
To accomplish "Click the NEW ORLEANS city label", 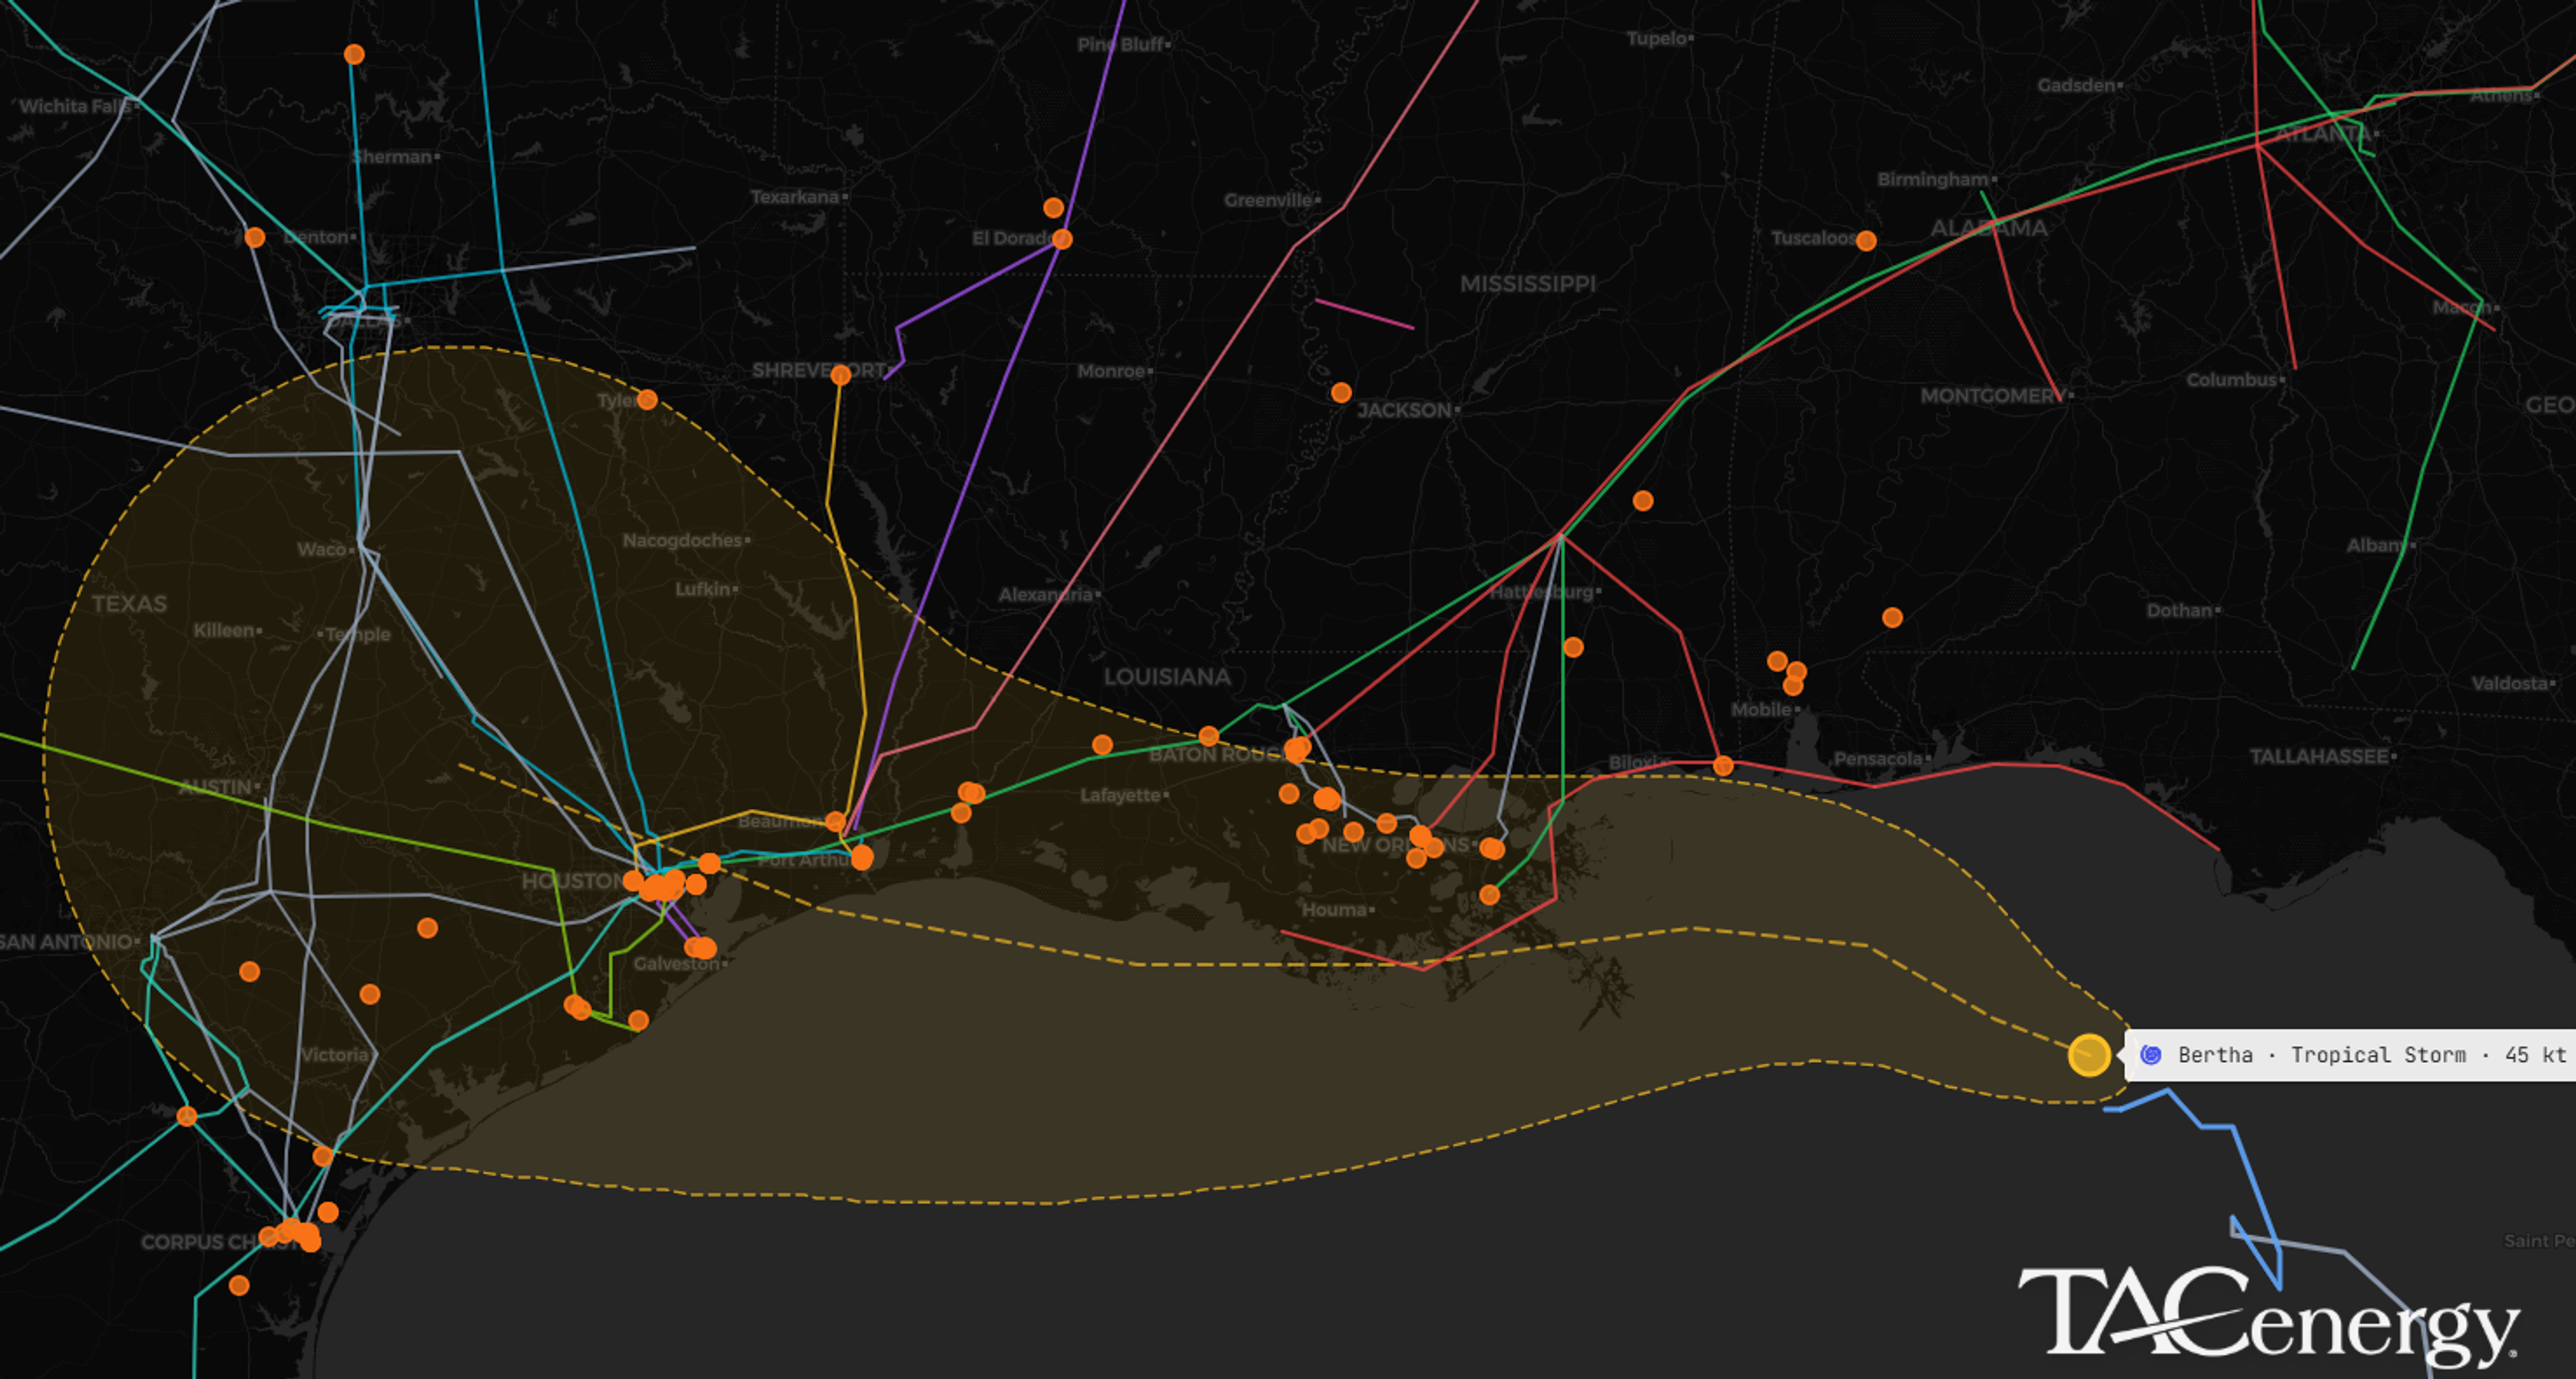I will 1396,845.
